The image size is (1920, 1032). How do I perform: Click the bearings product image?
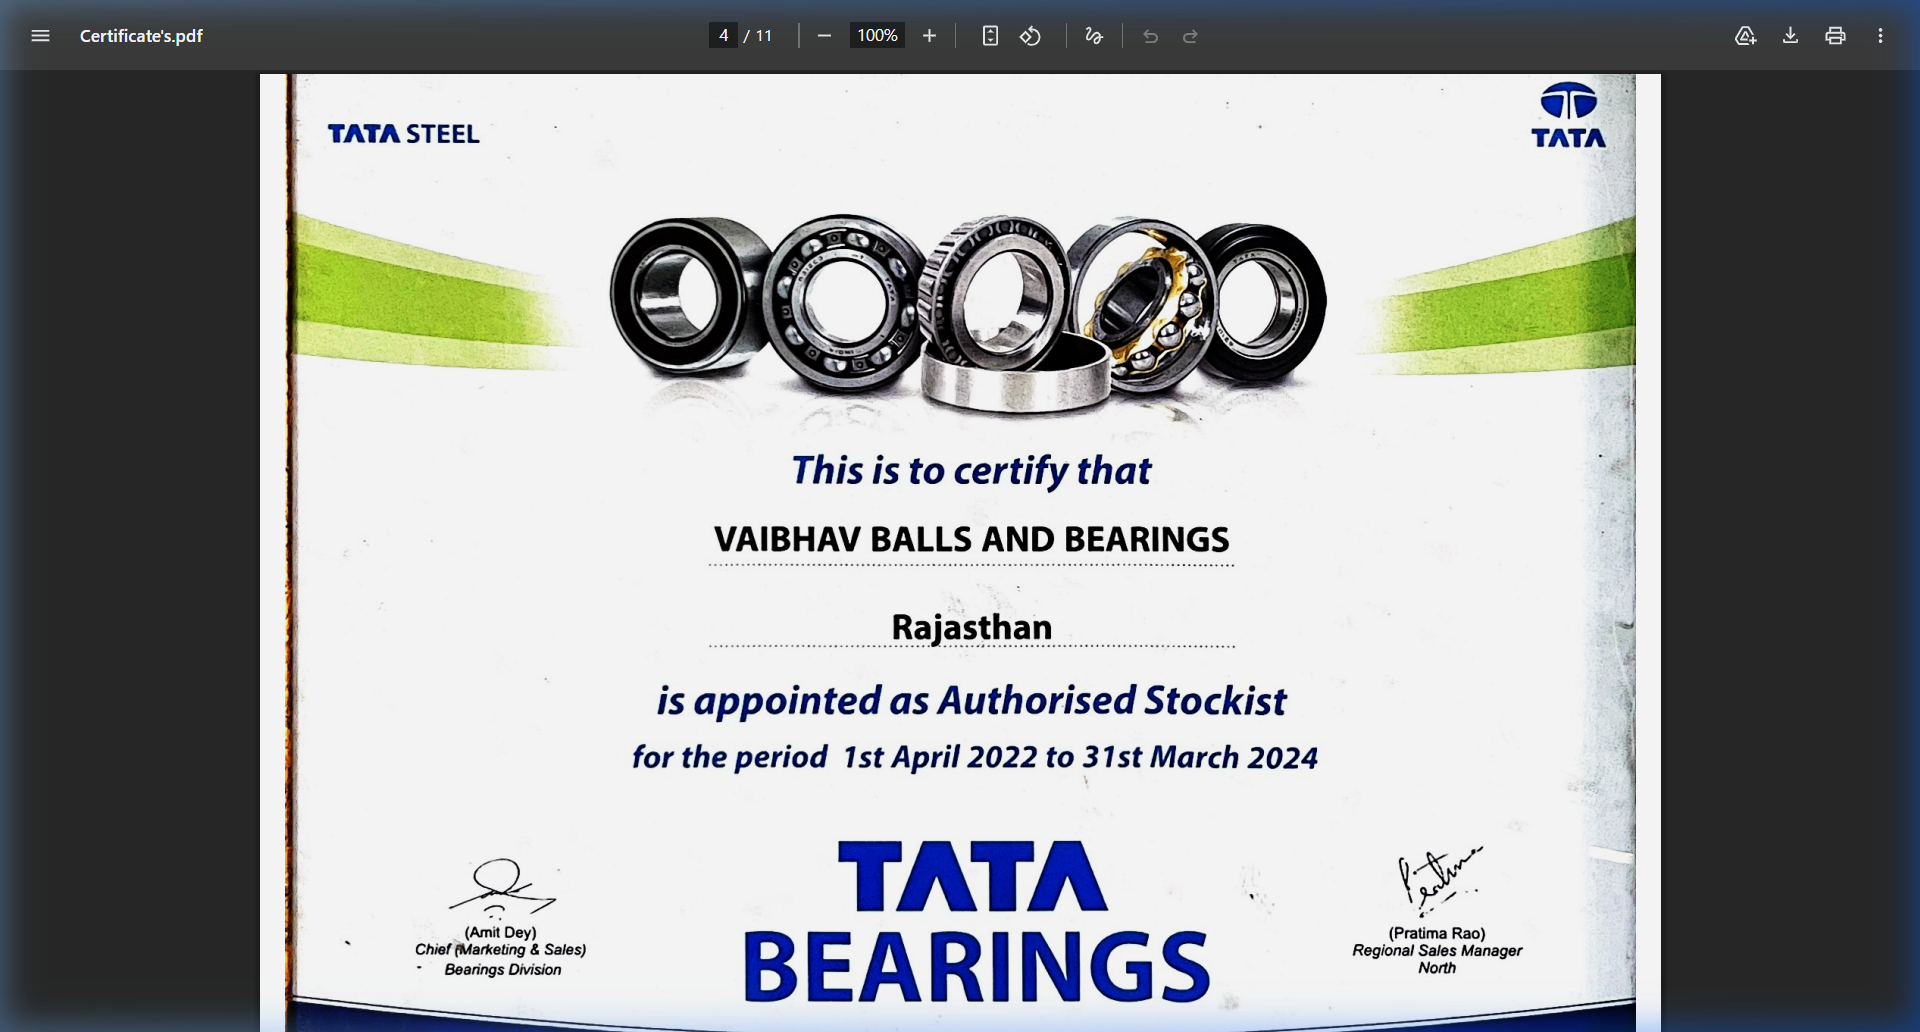point(968,313)
